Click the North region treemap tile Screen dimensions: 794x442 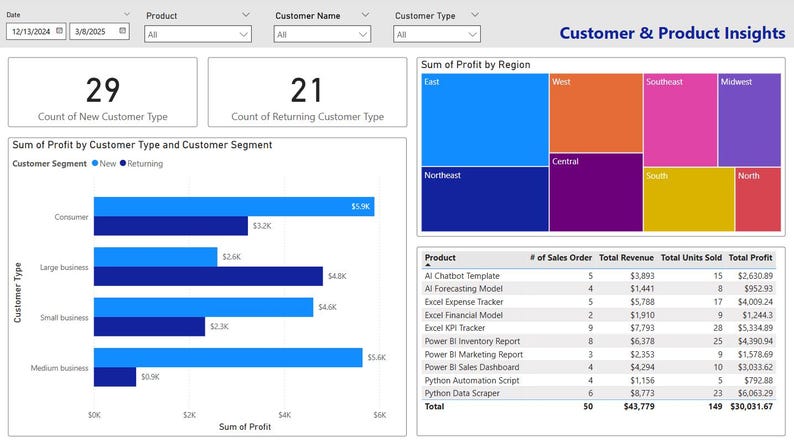click(x=758, y=199)
